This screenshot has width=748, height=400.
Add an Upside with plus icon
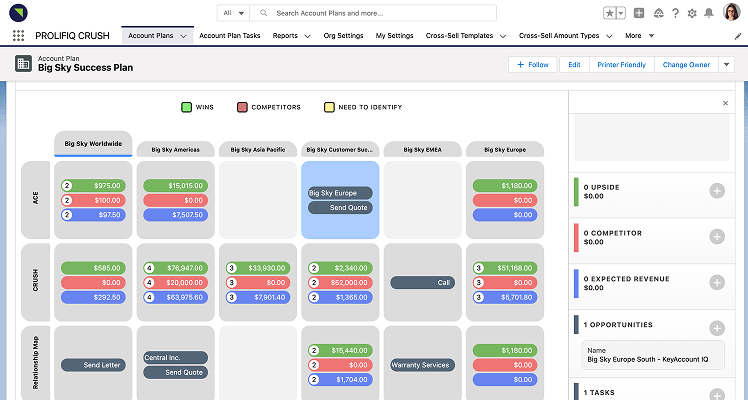[717, 191]
